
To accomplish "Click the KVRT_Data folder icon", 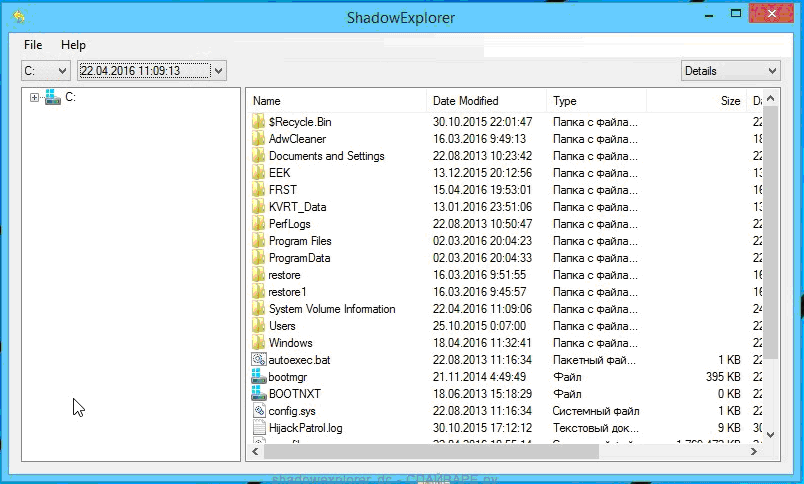I will click(258, 207).
